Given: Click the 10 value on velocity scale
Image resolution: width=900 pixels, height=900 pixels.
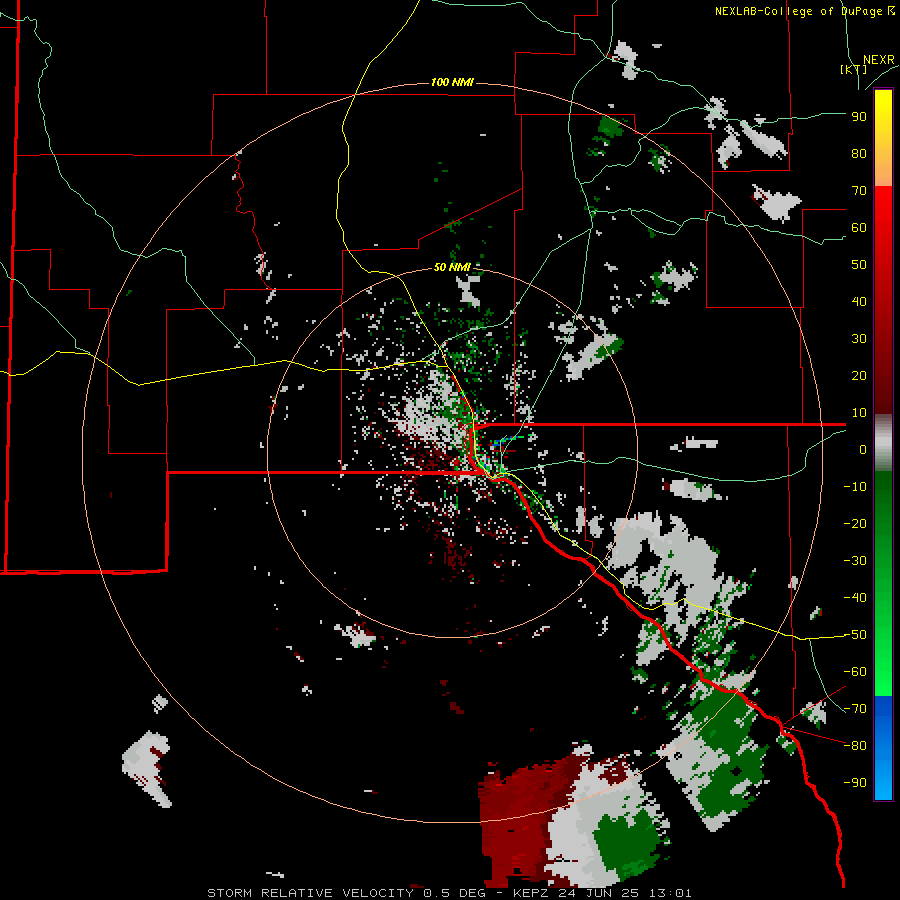Looking at the screenshot, I should click(859, 413).
